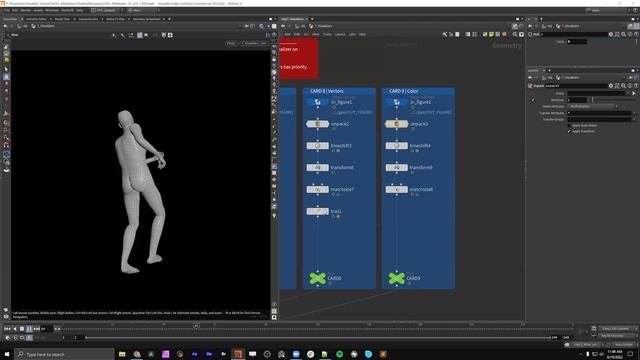Switch to the Render View tab

point(62,19)
